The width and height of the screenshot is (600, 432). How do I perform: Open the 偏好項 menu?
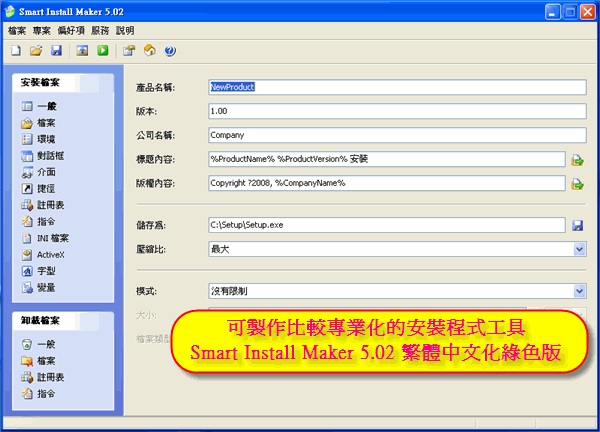tap(73, 31)
